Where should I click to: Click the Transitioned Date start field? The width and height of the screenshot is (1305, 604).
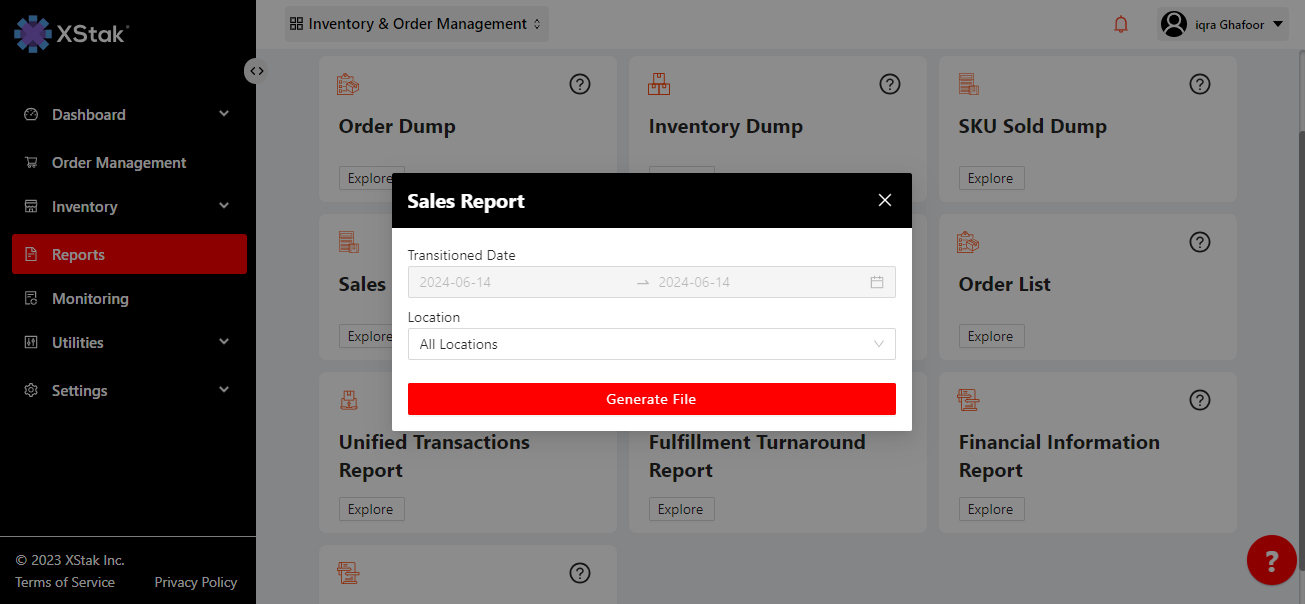(520, 282)
